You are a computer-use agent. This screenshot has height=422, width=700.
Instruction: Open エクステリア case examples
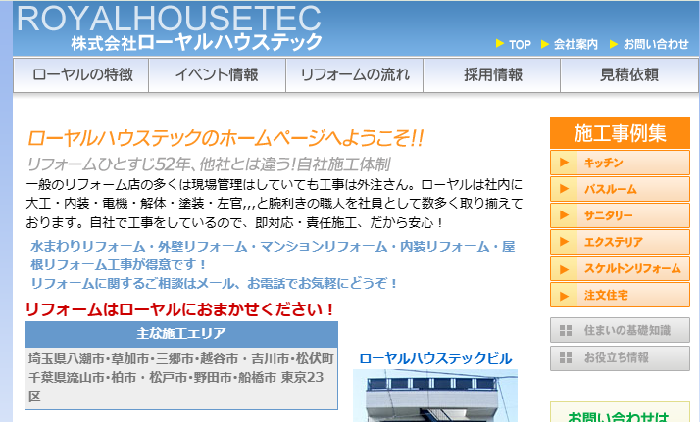(620, 242)
